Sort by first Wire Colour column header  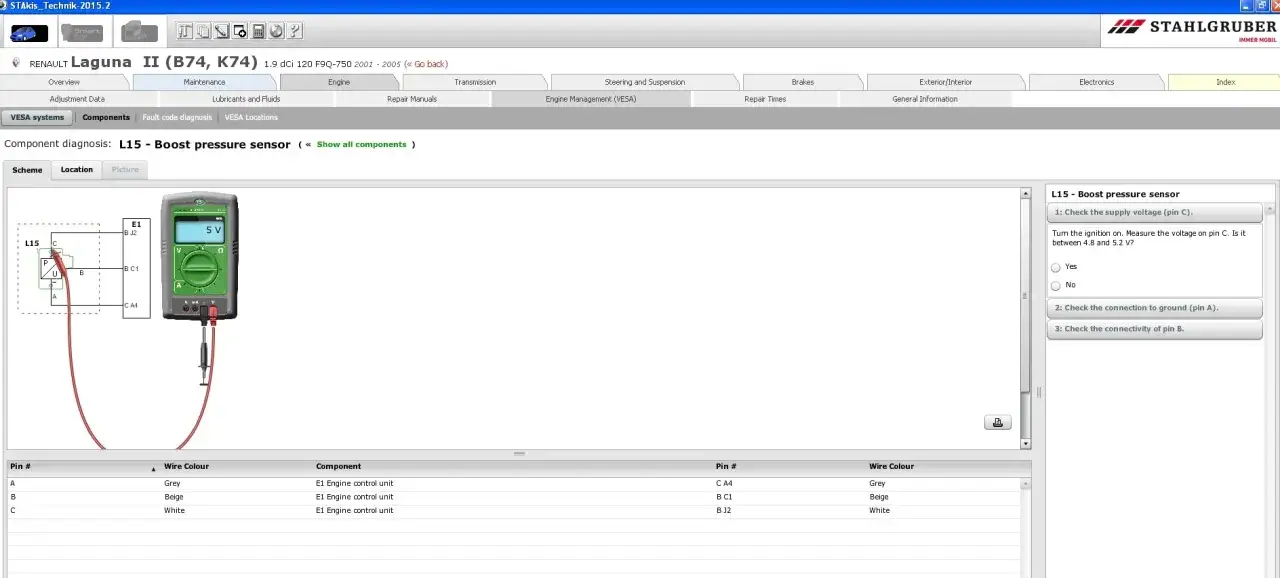[238, 467]
